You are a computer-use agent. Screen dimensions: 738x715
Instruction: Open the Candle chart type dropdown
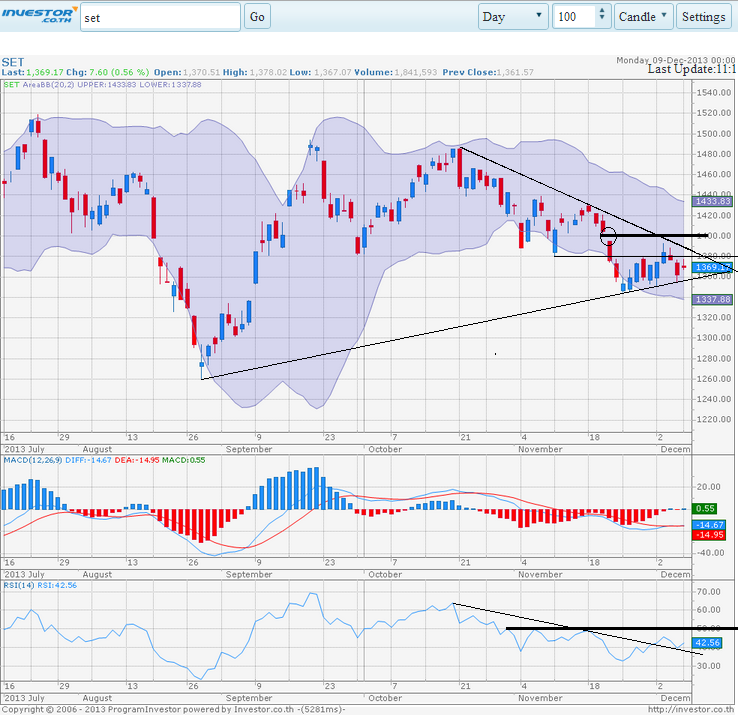(x=643, y=16)
